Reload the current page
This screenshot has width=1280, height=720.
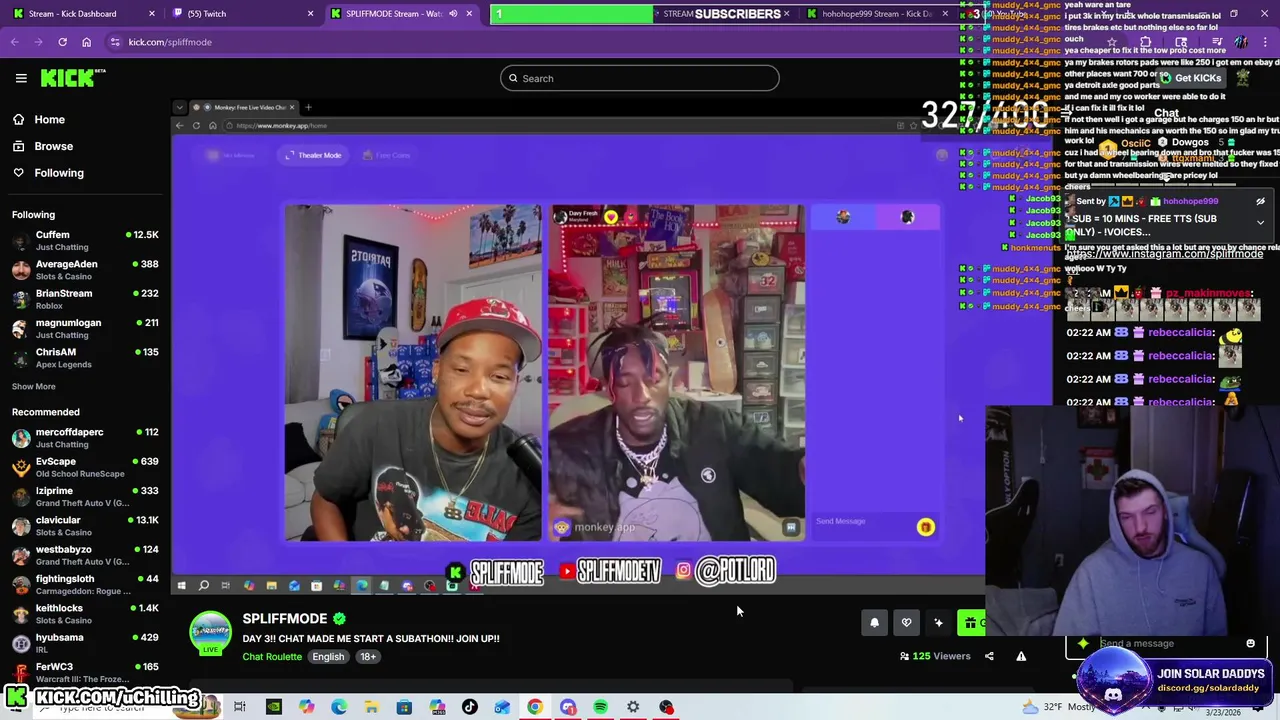[x=62, y=42]
